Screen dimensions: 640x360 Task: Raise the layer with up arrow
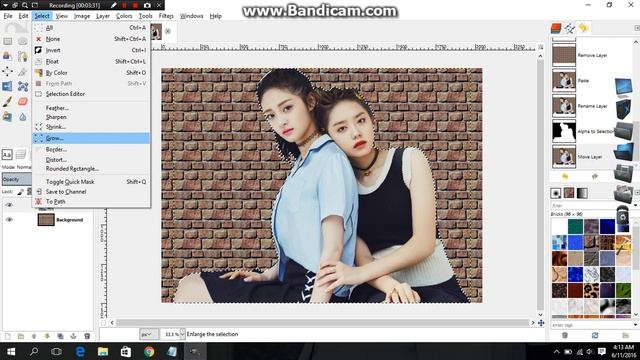point(34,336)
